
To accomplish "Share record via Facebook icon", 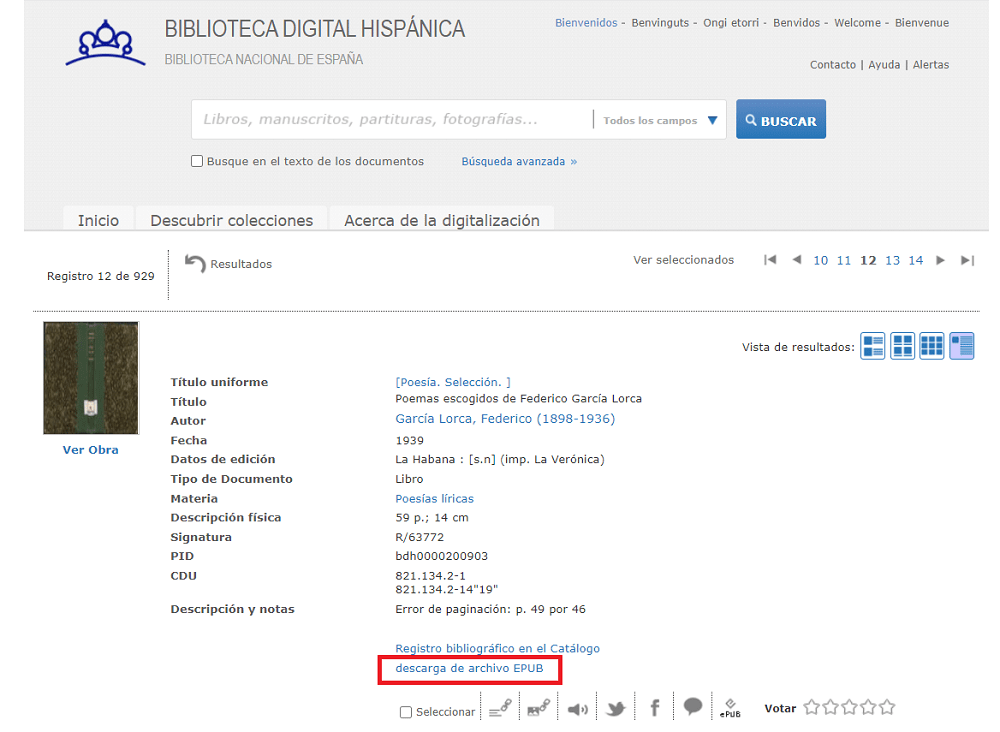I will (x=654, y=708).
